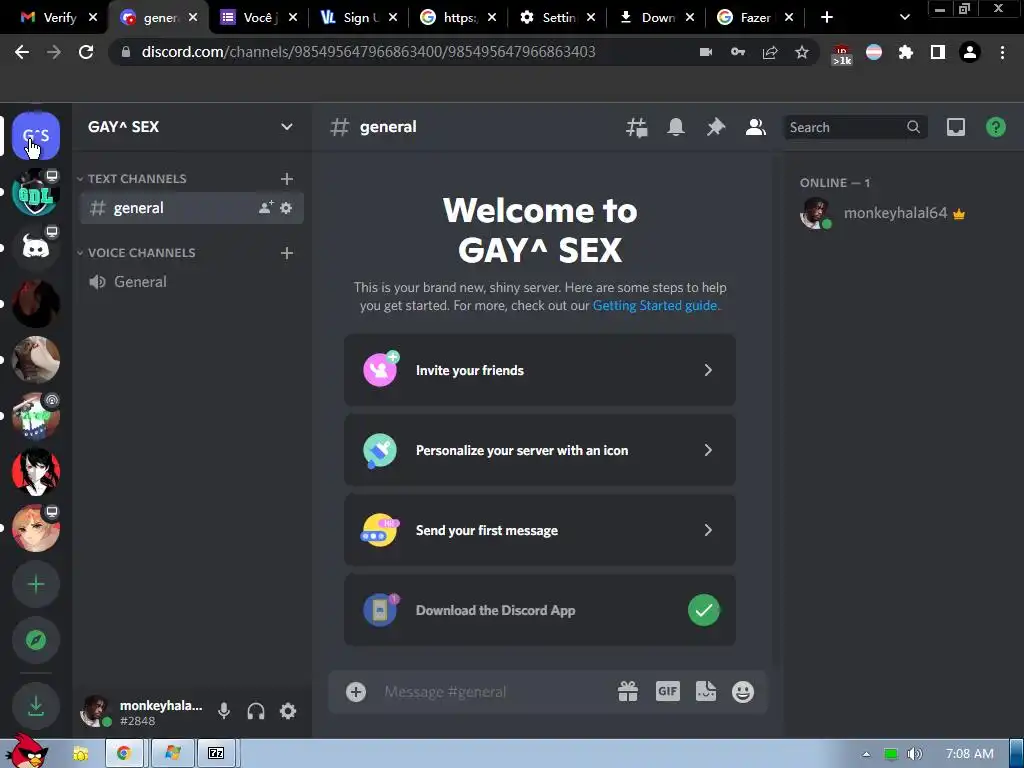The height and width of the screenshot is (768, 1024).
Task: Open edit channel gear for general
Action: coord(286,208)
